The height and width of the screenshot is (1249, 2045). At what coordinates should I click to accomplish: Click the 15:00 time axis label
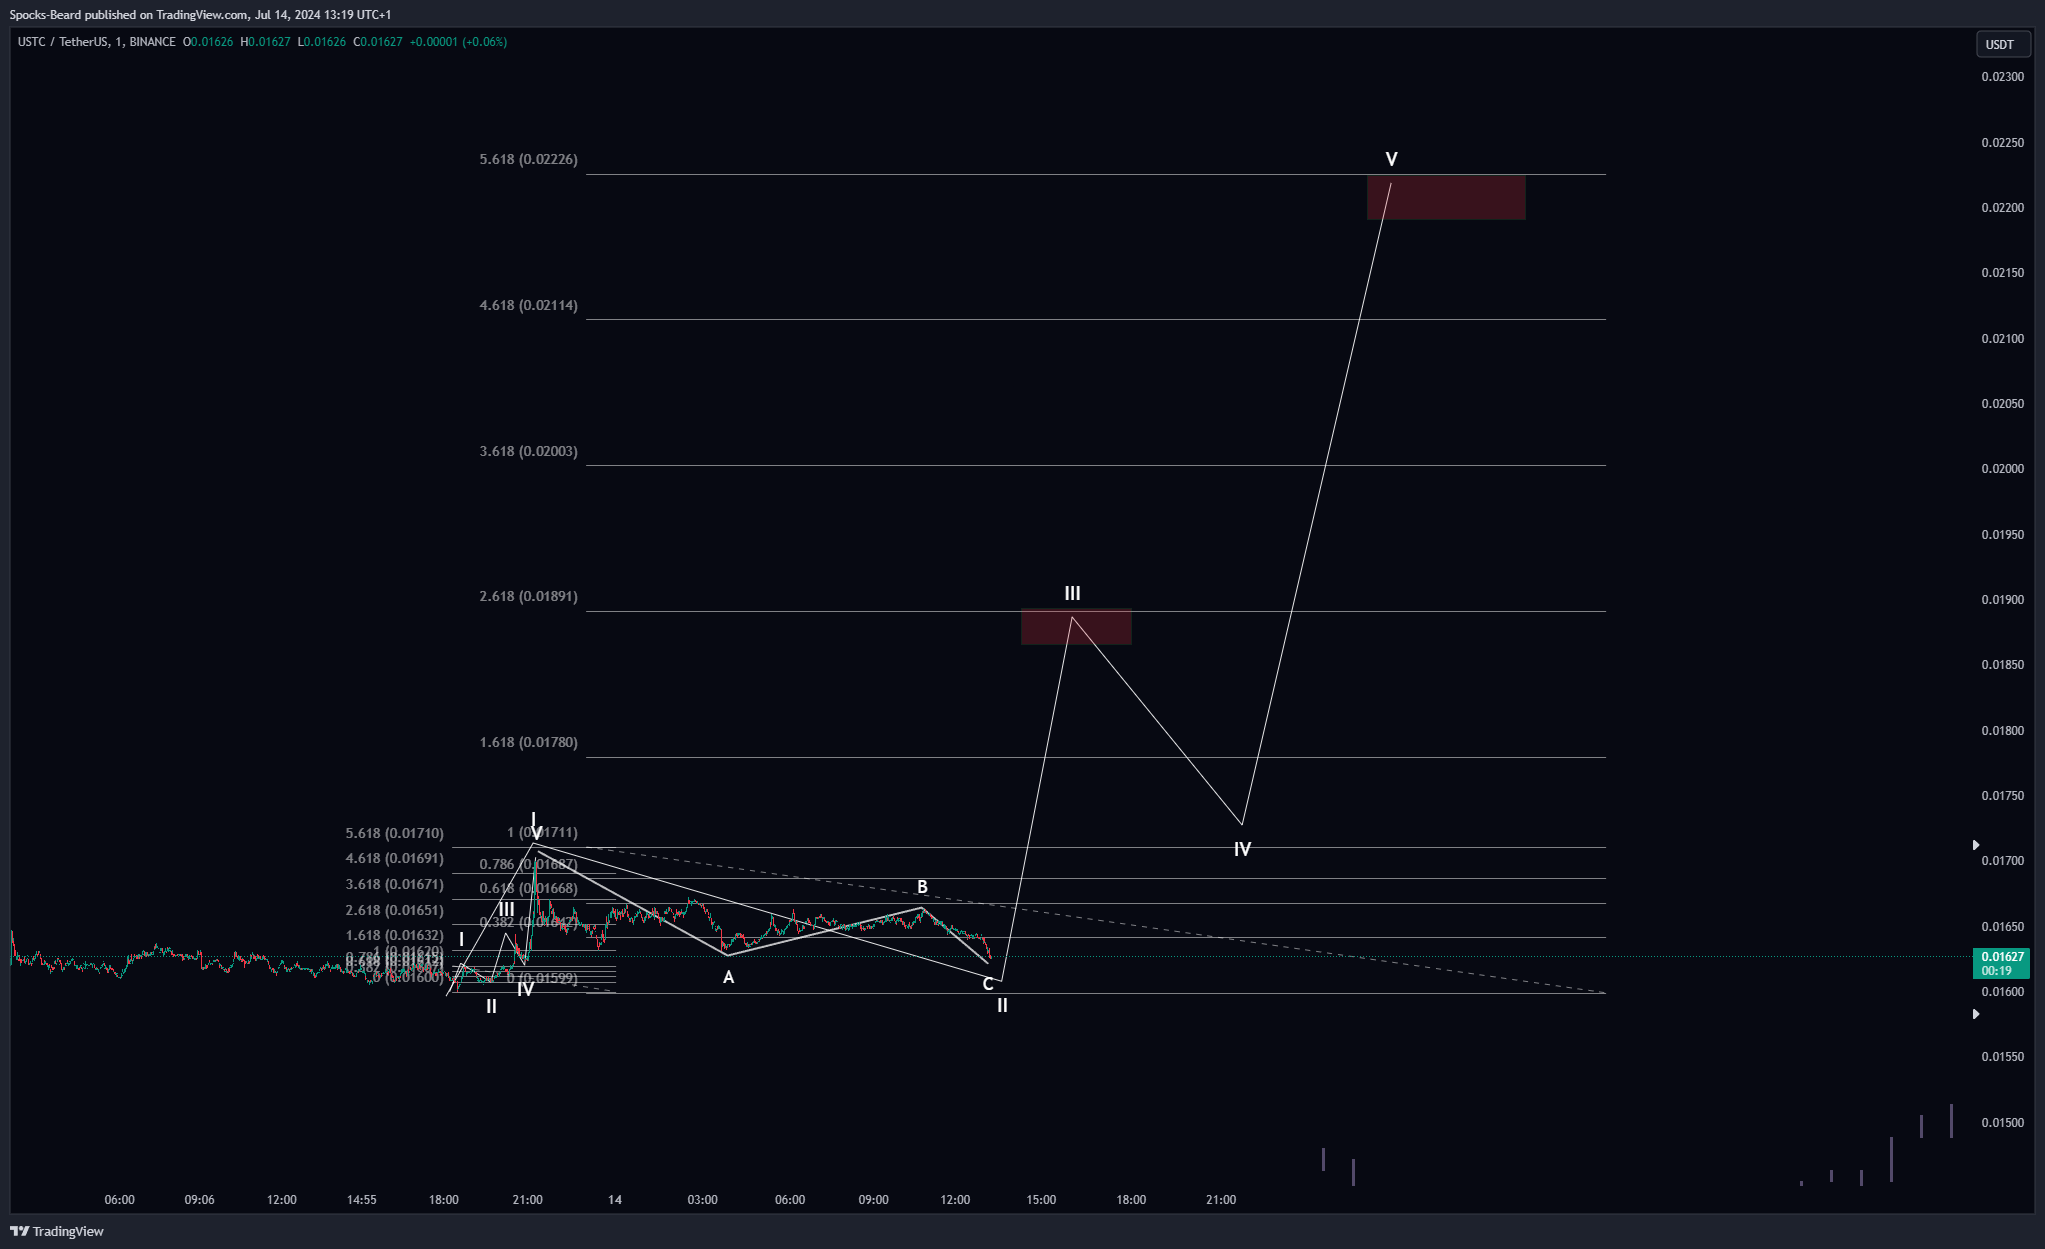[x=1041, y=1200]
